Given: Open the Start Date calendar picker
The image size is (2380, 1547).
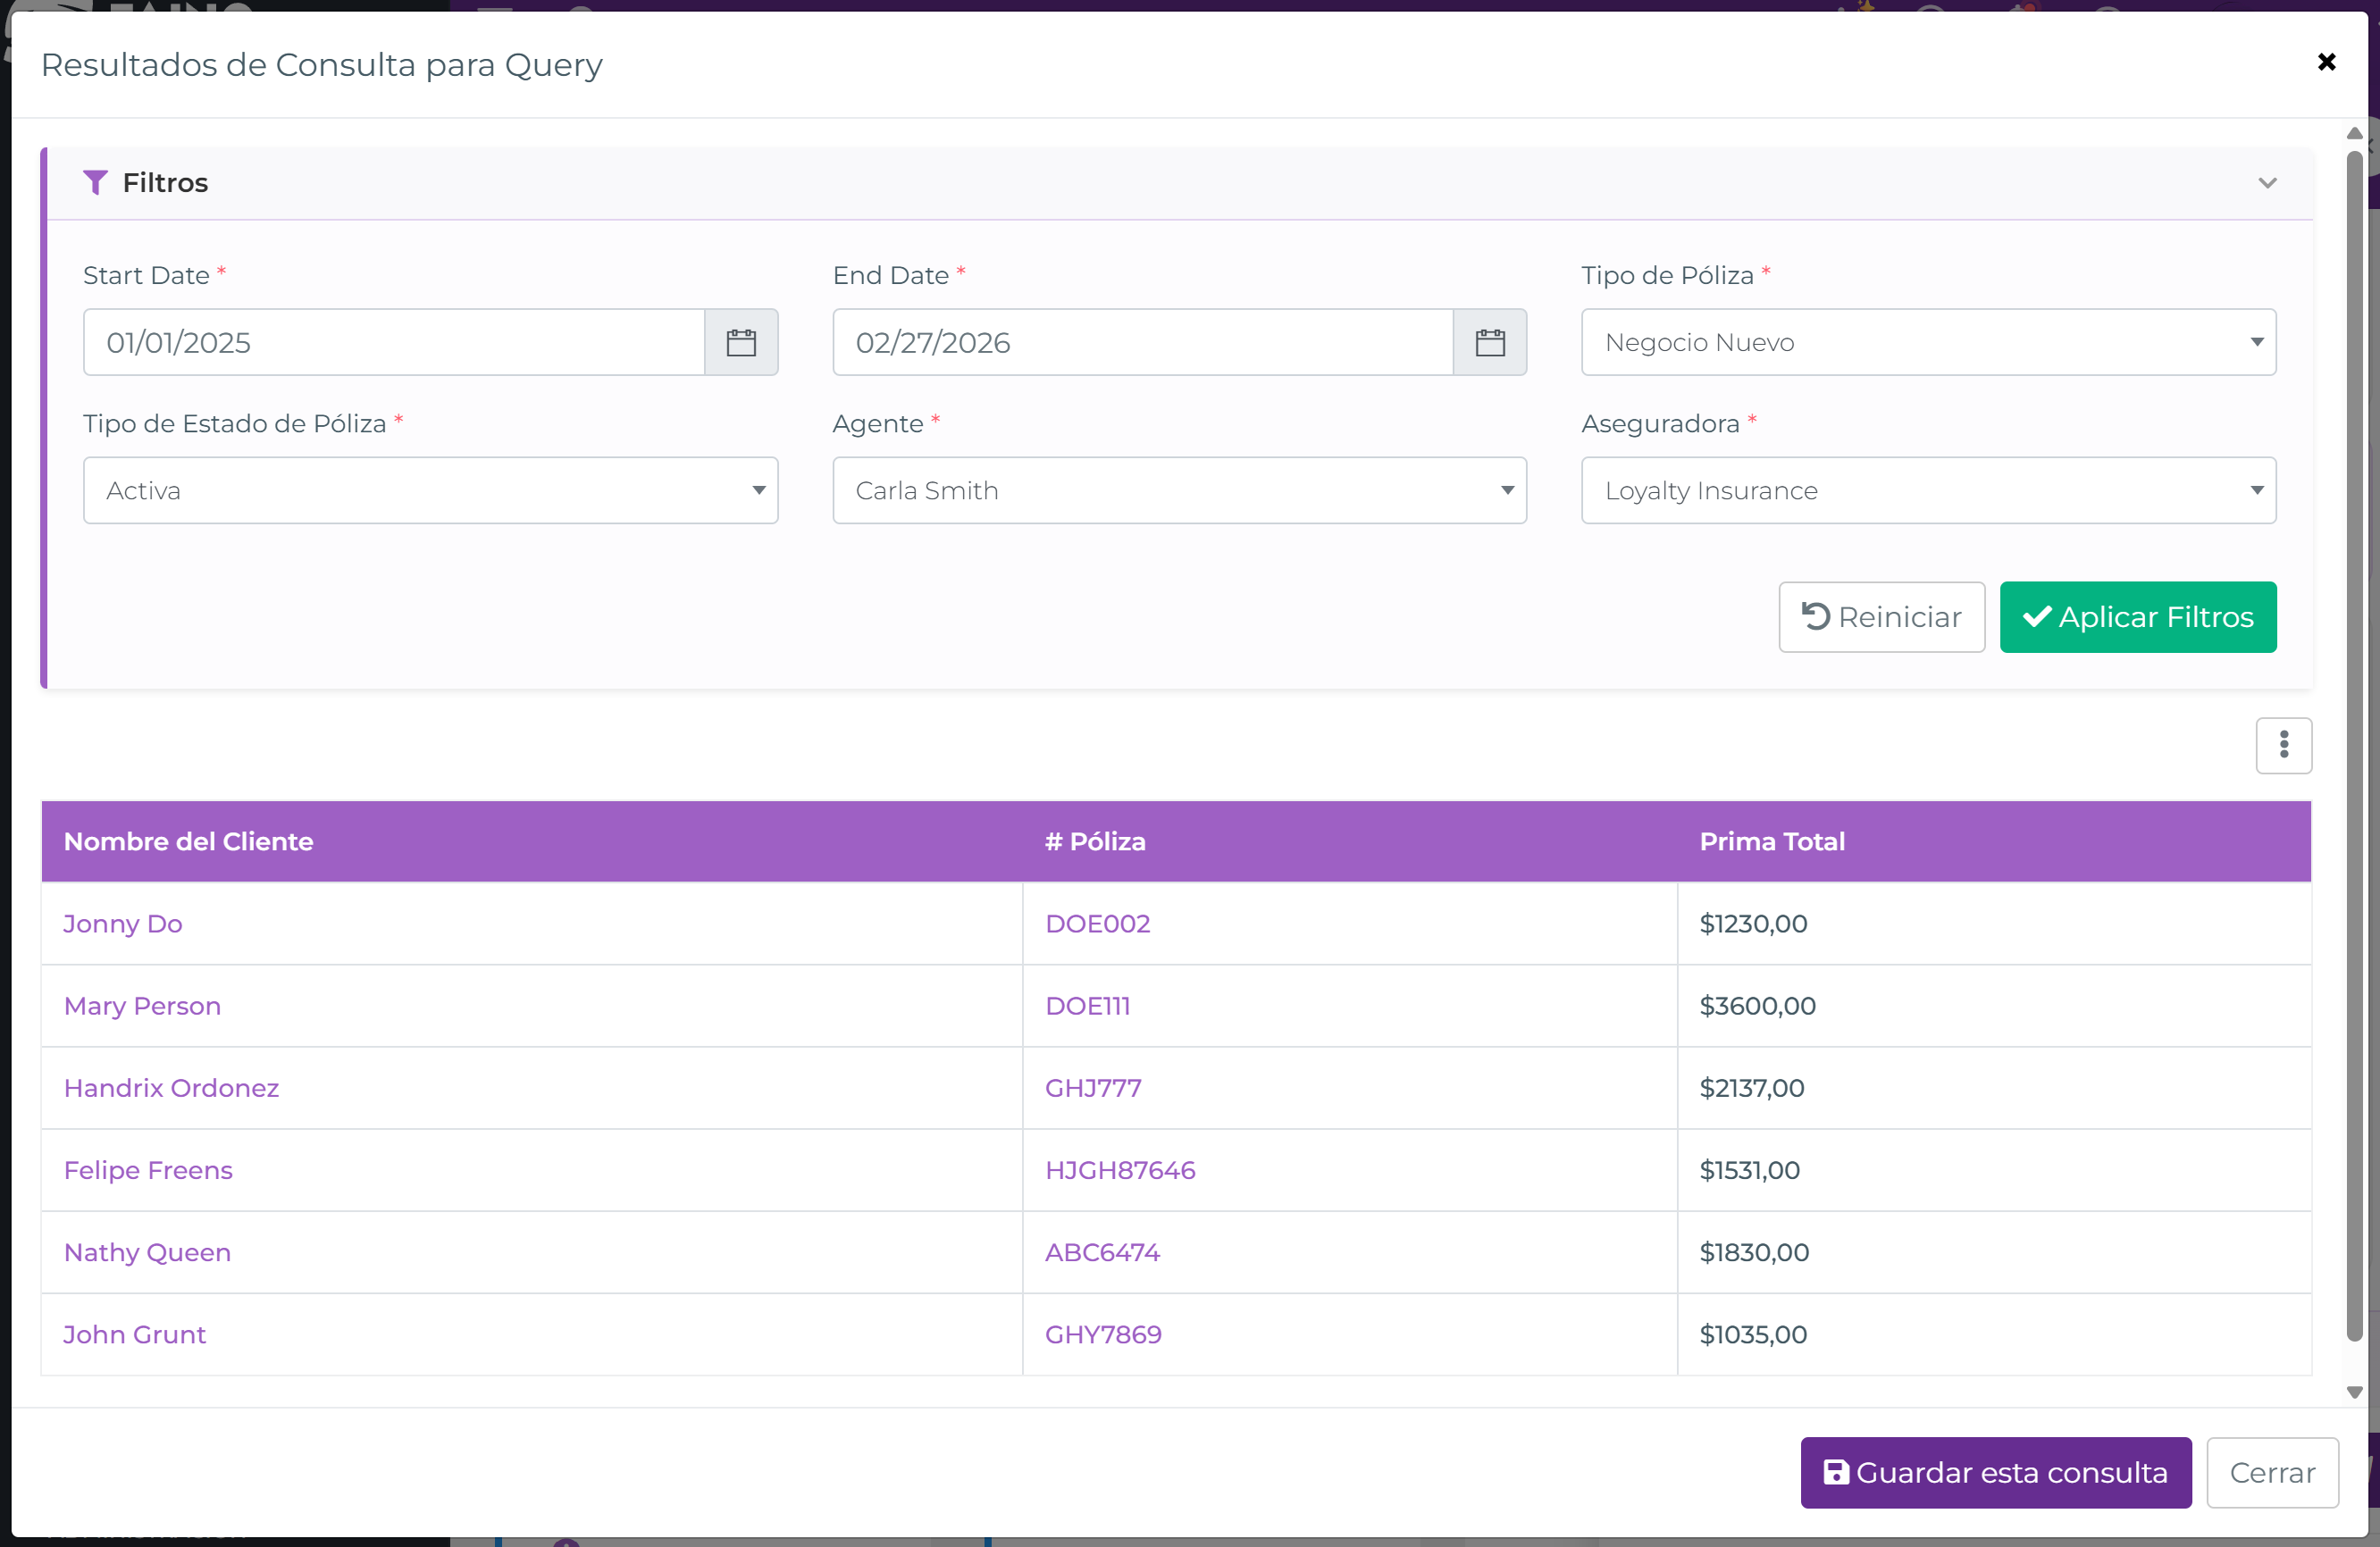Looking at the screenshot, I should point(740,342).
